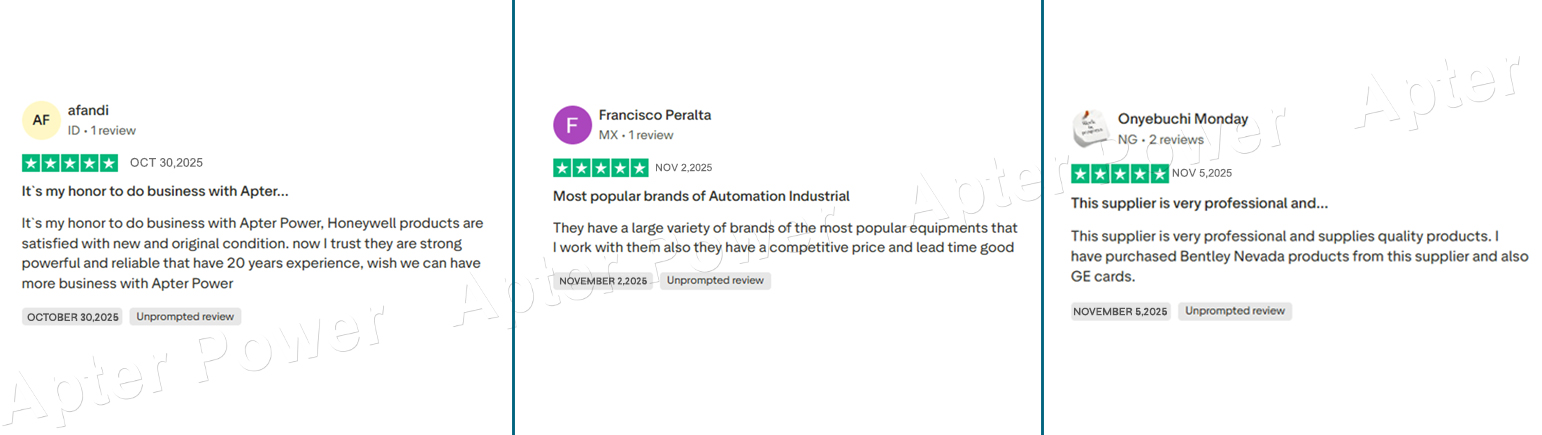The width and height of the screenshot is (1542, 435).
Task: Click 'Unprompted review' badge on Francisco's review
Action: tap(715, 281)
